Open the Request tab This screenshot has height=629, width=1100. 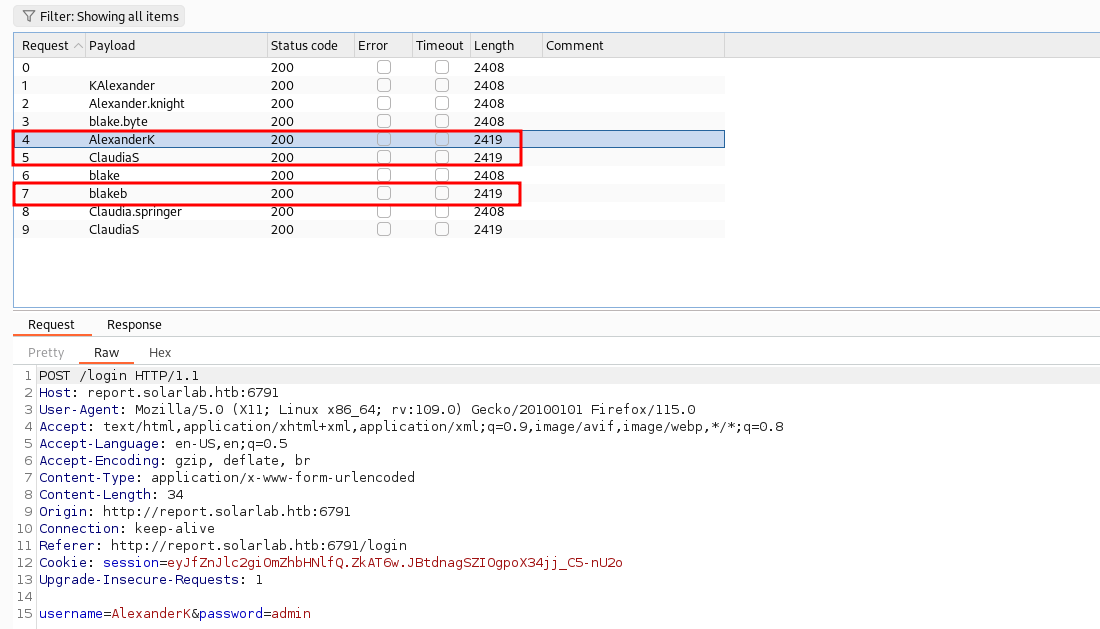51,324
